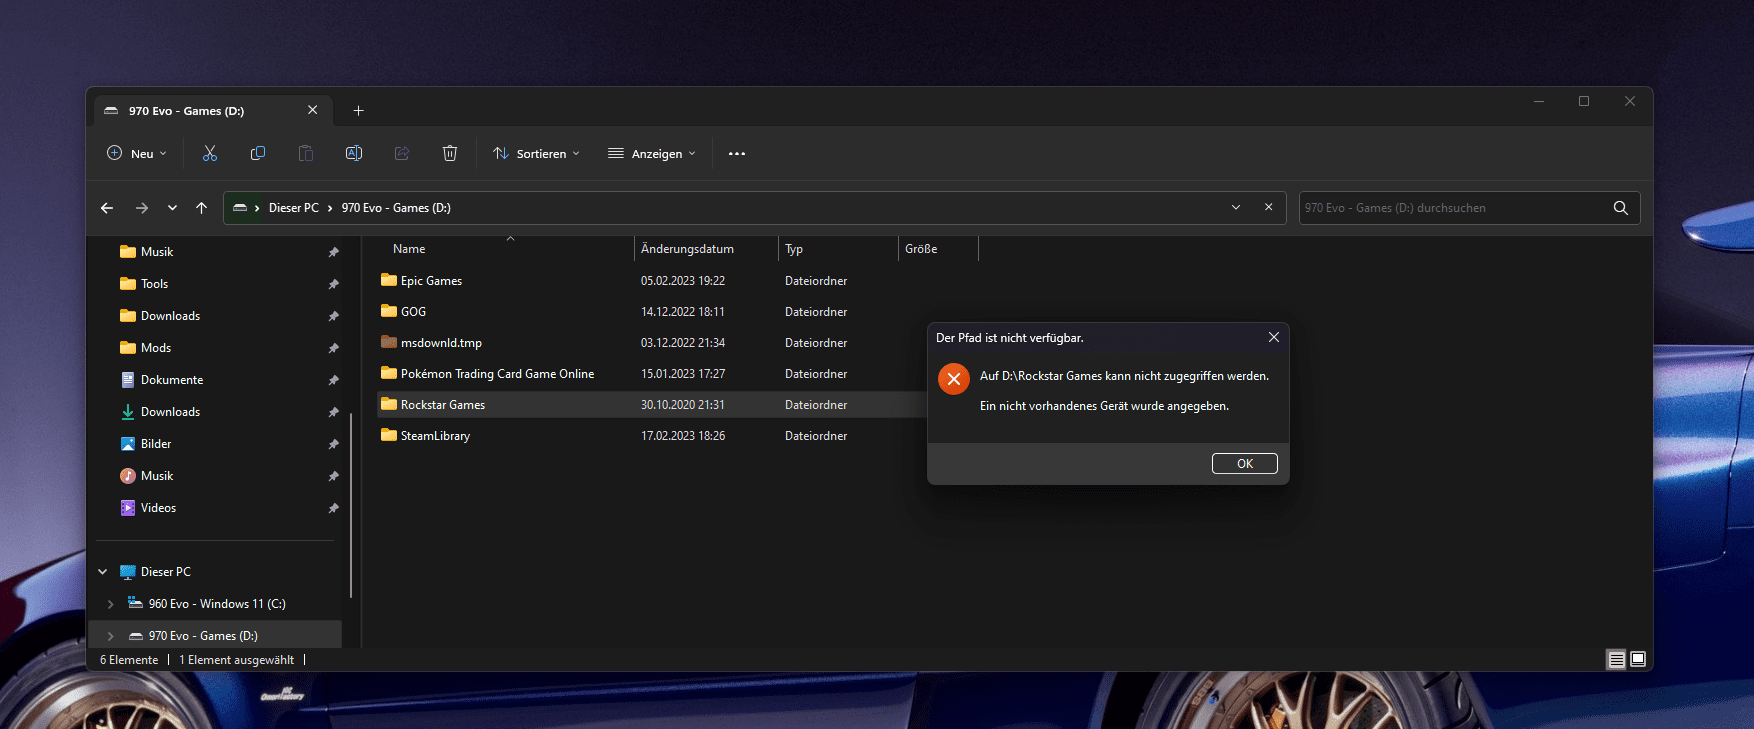Viewport: 1754px width, 729px height.
Task: Select the Rockstar Games folder
Action: tap(443, 405)
